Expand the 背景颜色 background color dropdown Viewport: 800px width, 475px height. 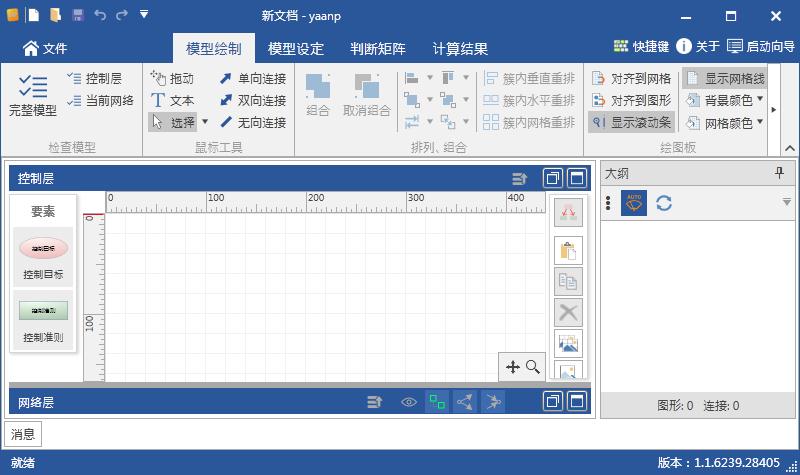tap(760, 100)
